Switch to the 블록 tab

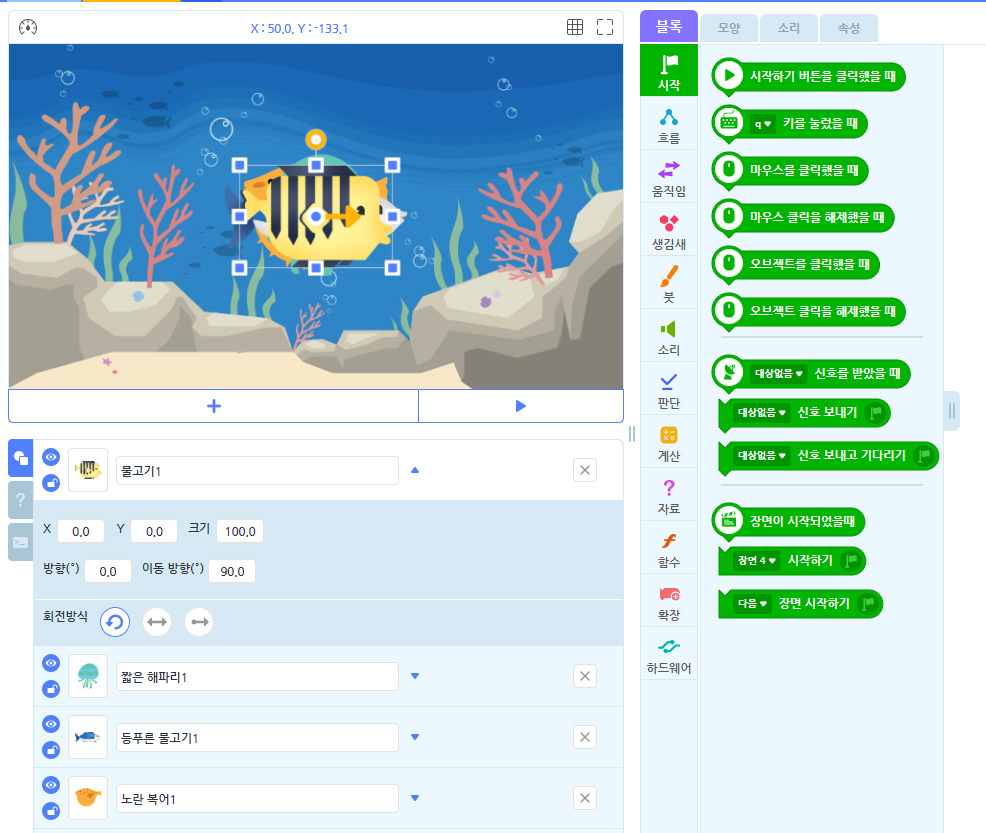(x=668, y=26)
